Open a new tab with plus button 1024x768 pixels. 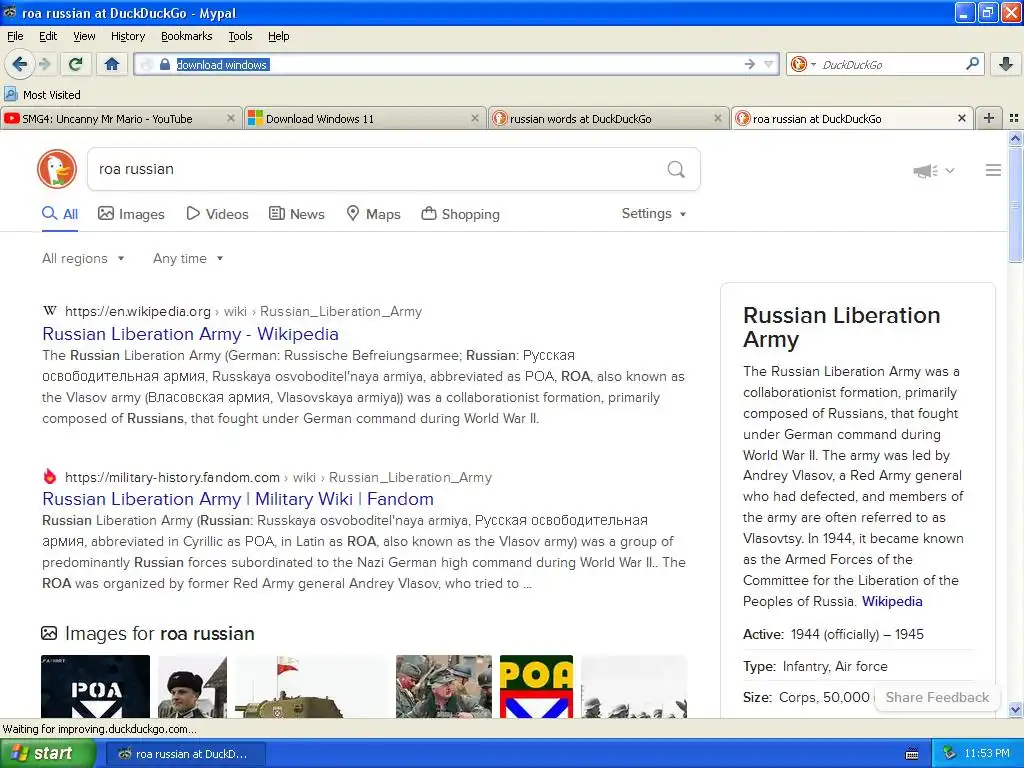989,118
